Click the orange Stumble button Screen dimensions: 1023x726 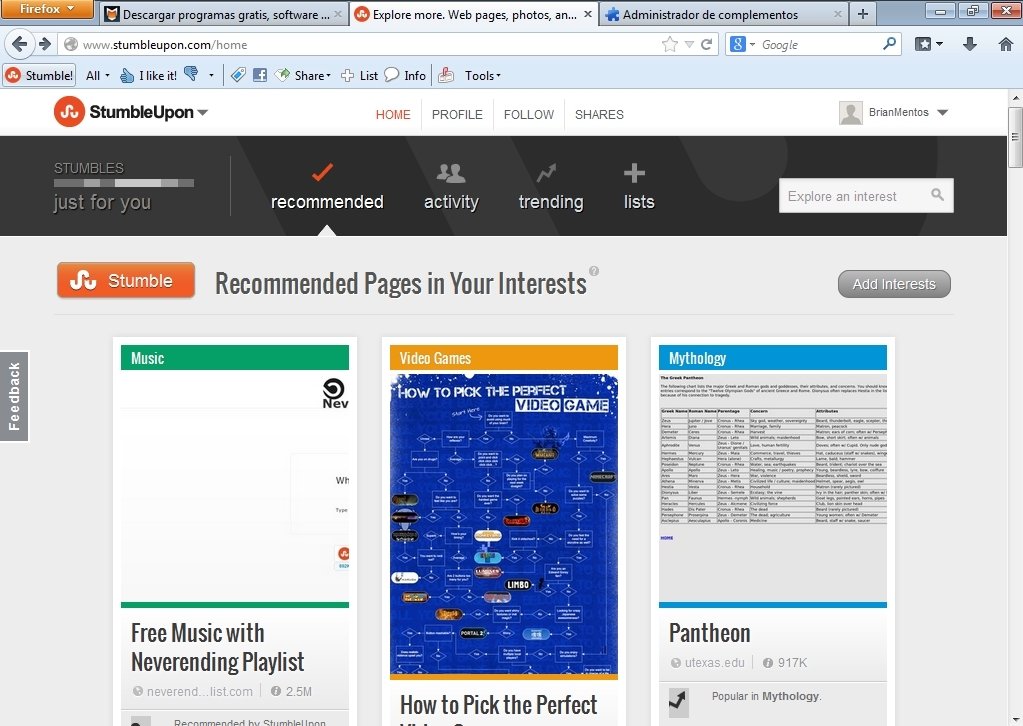click(126, 280)
